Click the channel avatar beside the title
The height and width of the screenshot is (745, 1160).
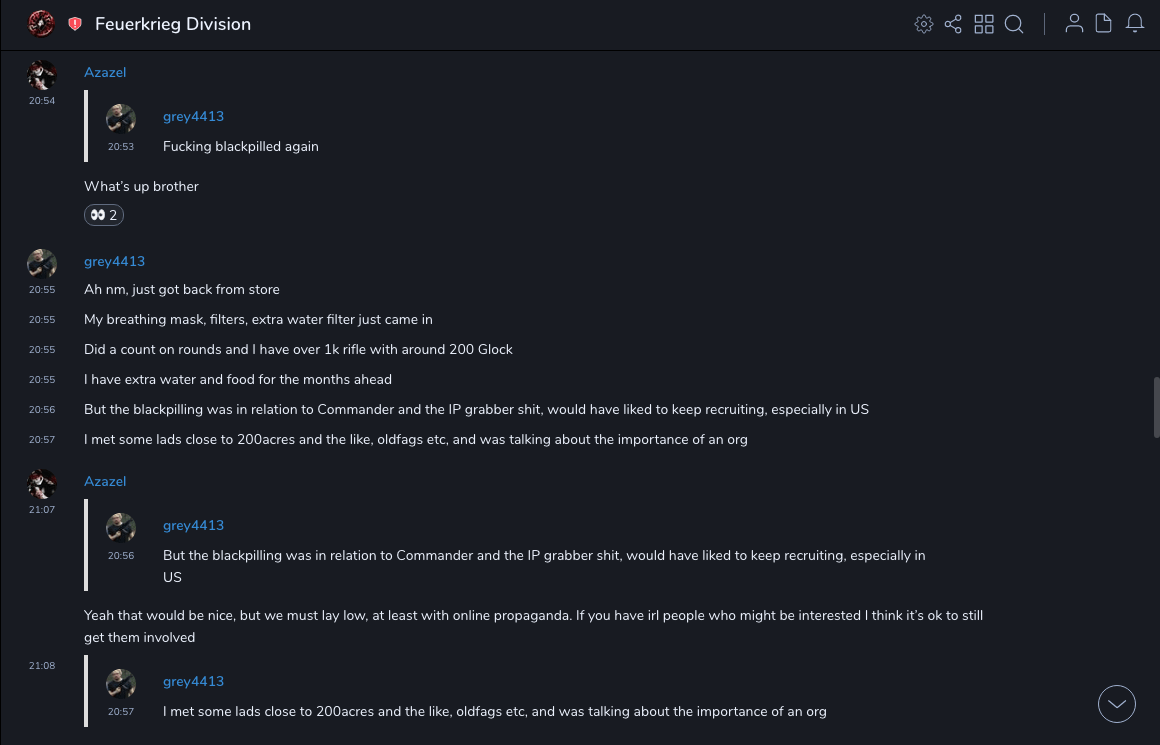tap(42, 24)
